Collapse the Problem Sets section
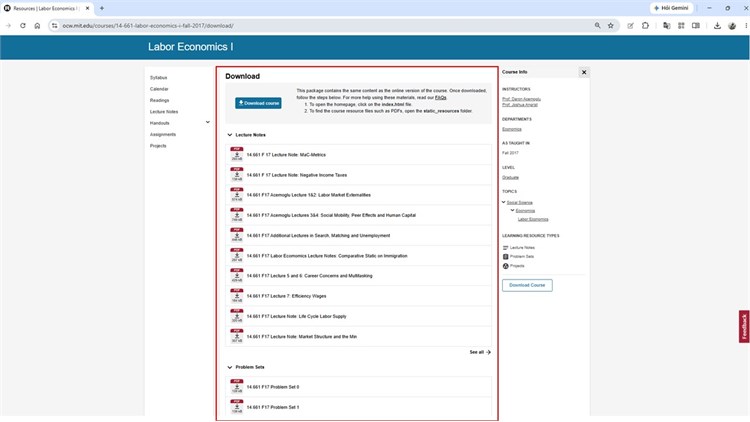Screen dimensions: 750x422 [230, 367]
